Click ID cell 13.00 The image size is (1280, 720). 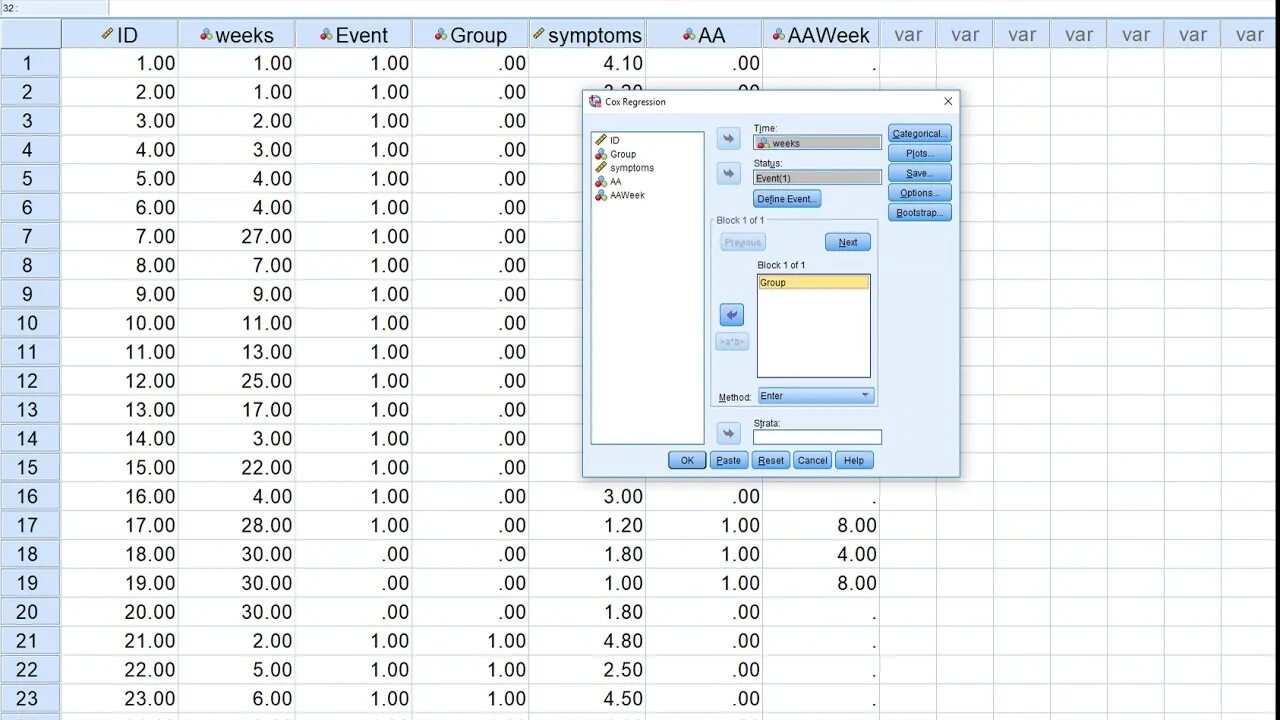pyautogui.click(x=120, y=409)
